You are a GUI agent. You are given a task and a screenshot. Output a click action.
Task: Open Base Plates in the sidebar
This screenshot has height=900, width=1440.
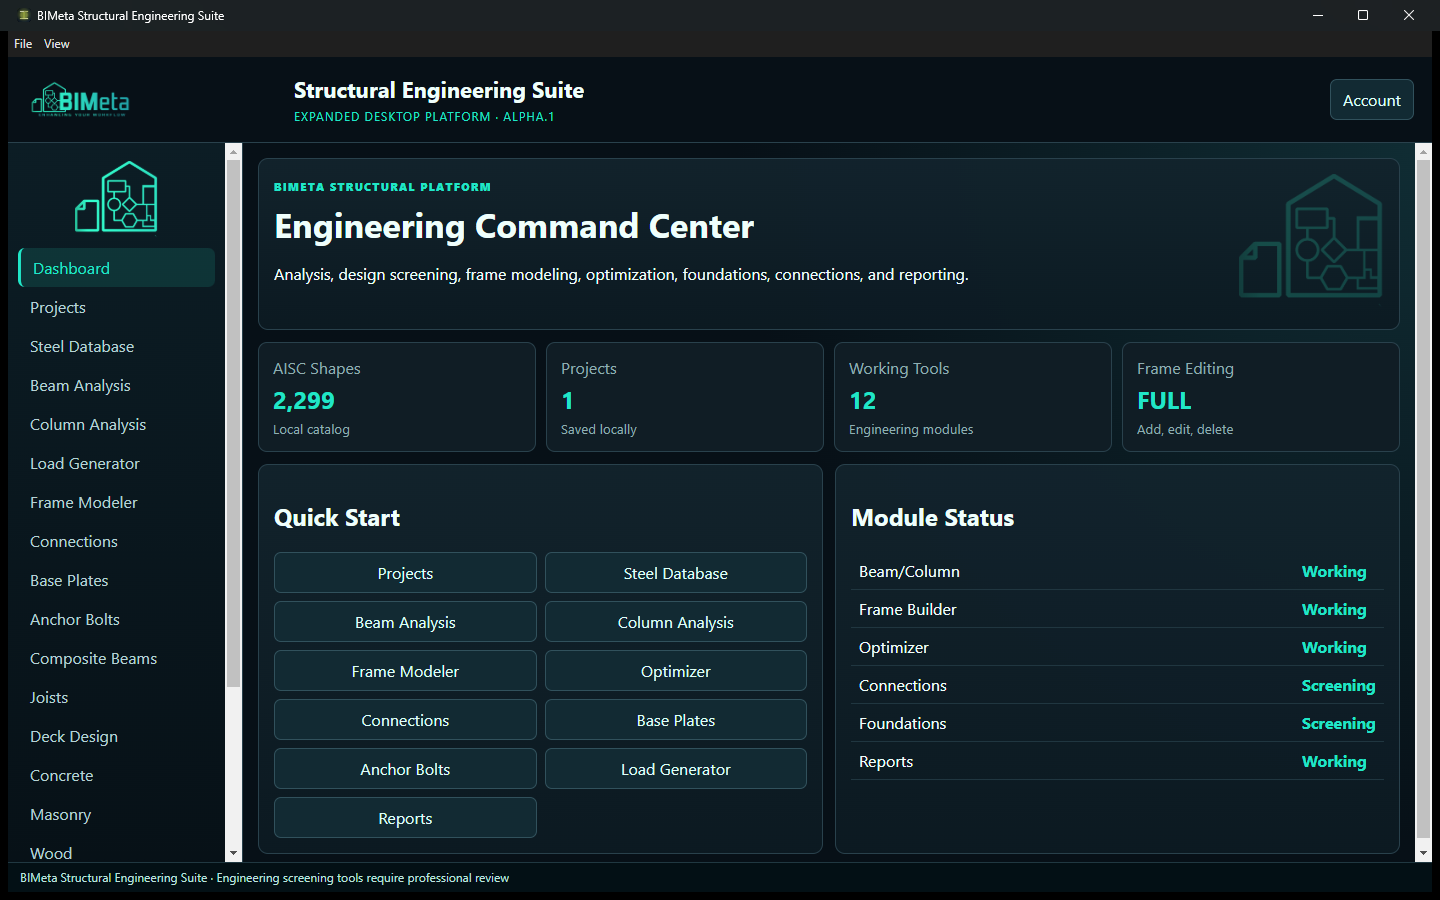tap(117, 580)
